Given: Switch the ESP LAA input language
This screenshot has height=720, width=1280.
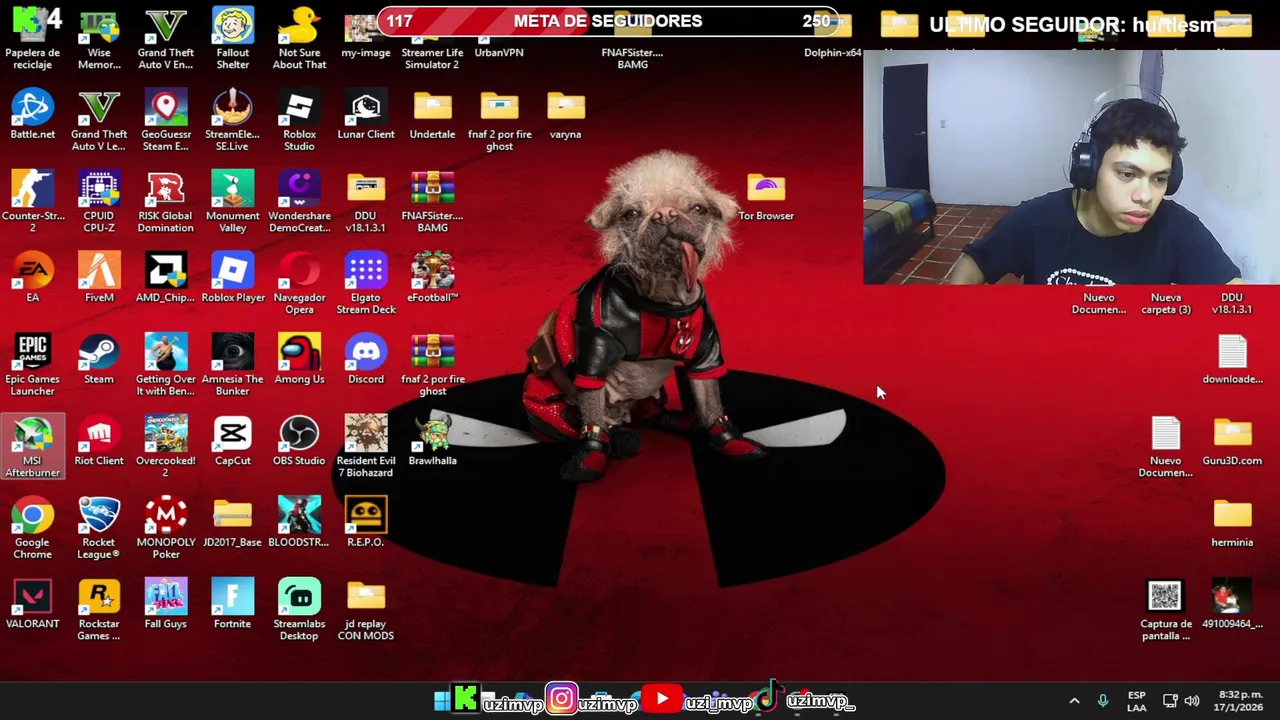Looking at the screenshot, I should (x=1137, y=701).
